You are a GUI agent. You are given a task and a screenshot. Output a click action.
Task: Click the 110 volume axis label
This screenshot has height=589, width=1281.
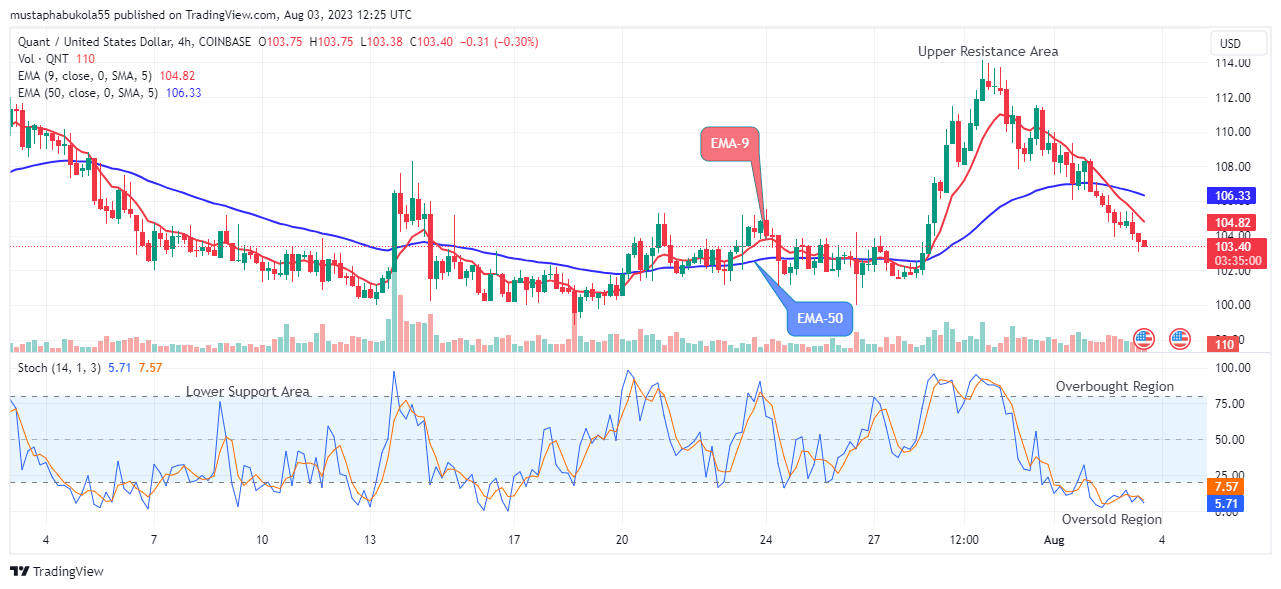tap(1225, 345)
